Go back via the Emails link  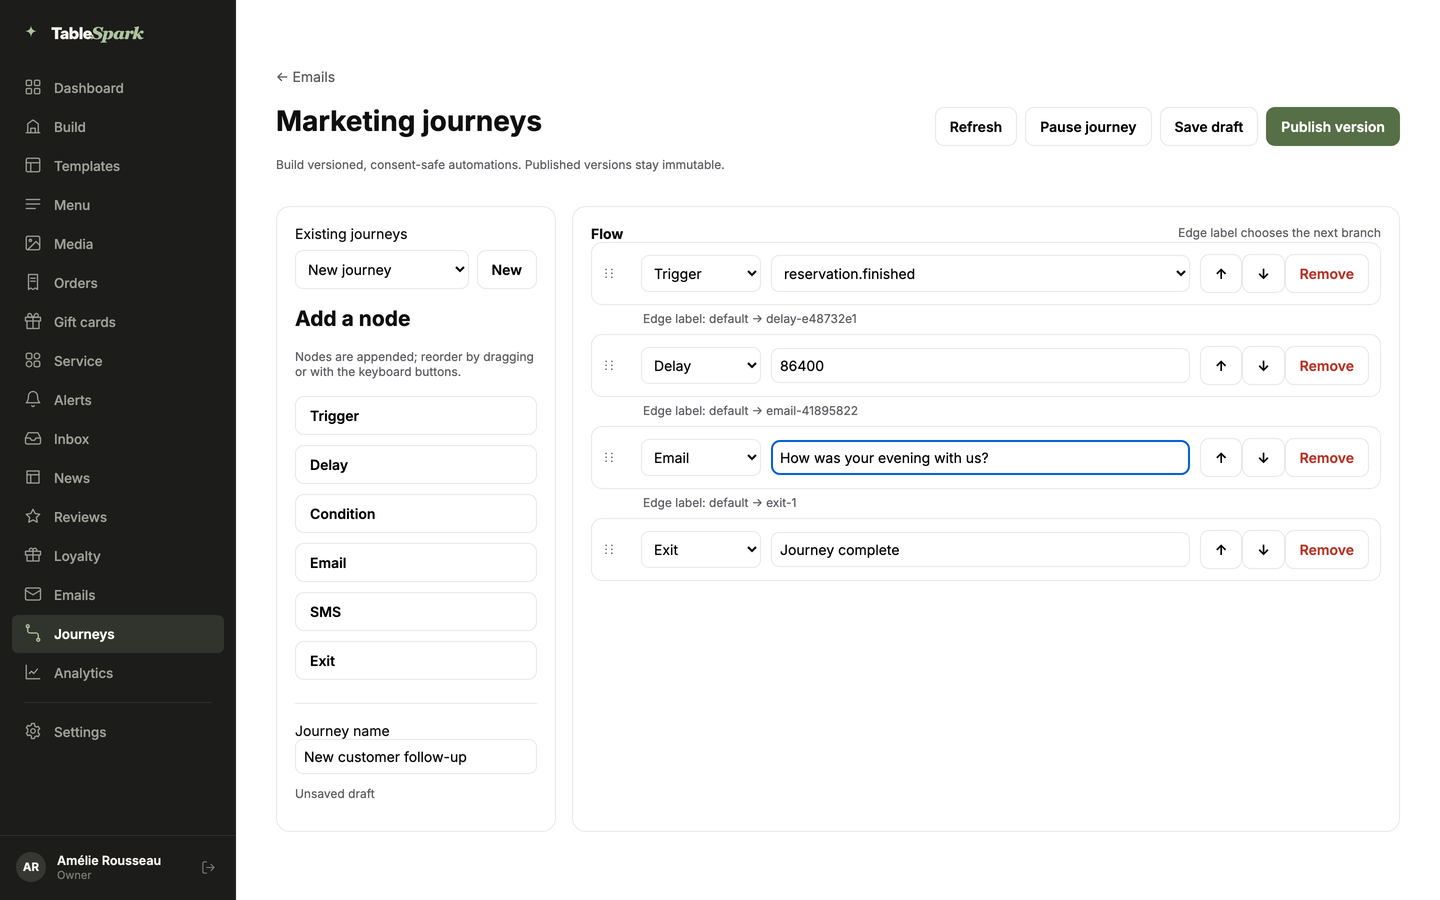[x=306, y=77]
